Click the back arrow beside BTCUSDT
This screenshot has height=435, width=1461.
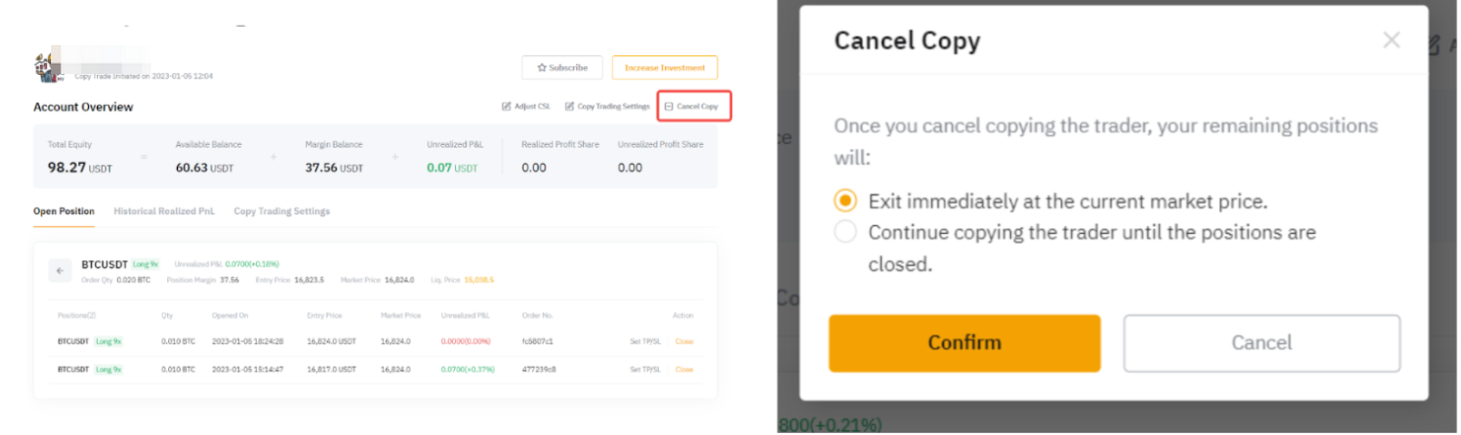point(60,271)
